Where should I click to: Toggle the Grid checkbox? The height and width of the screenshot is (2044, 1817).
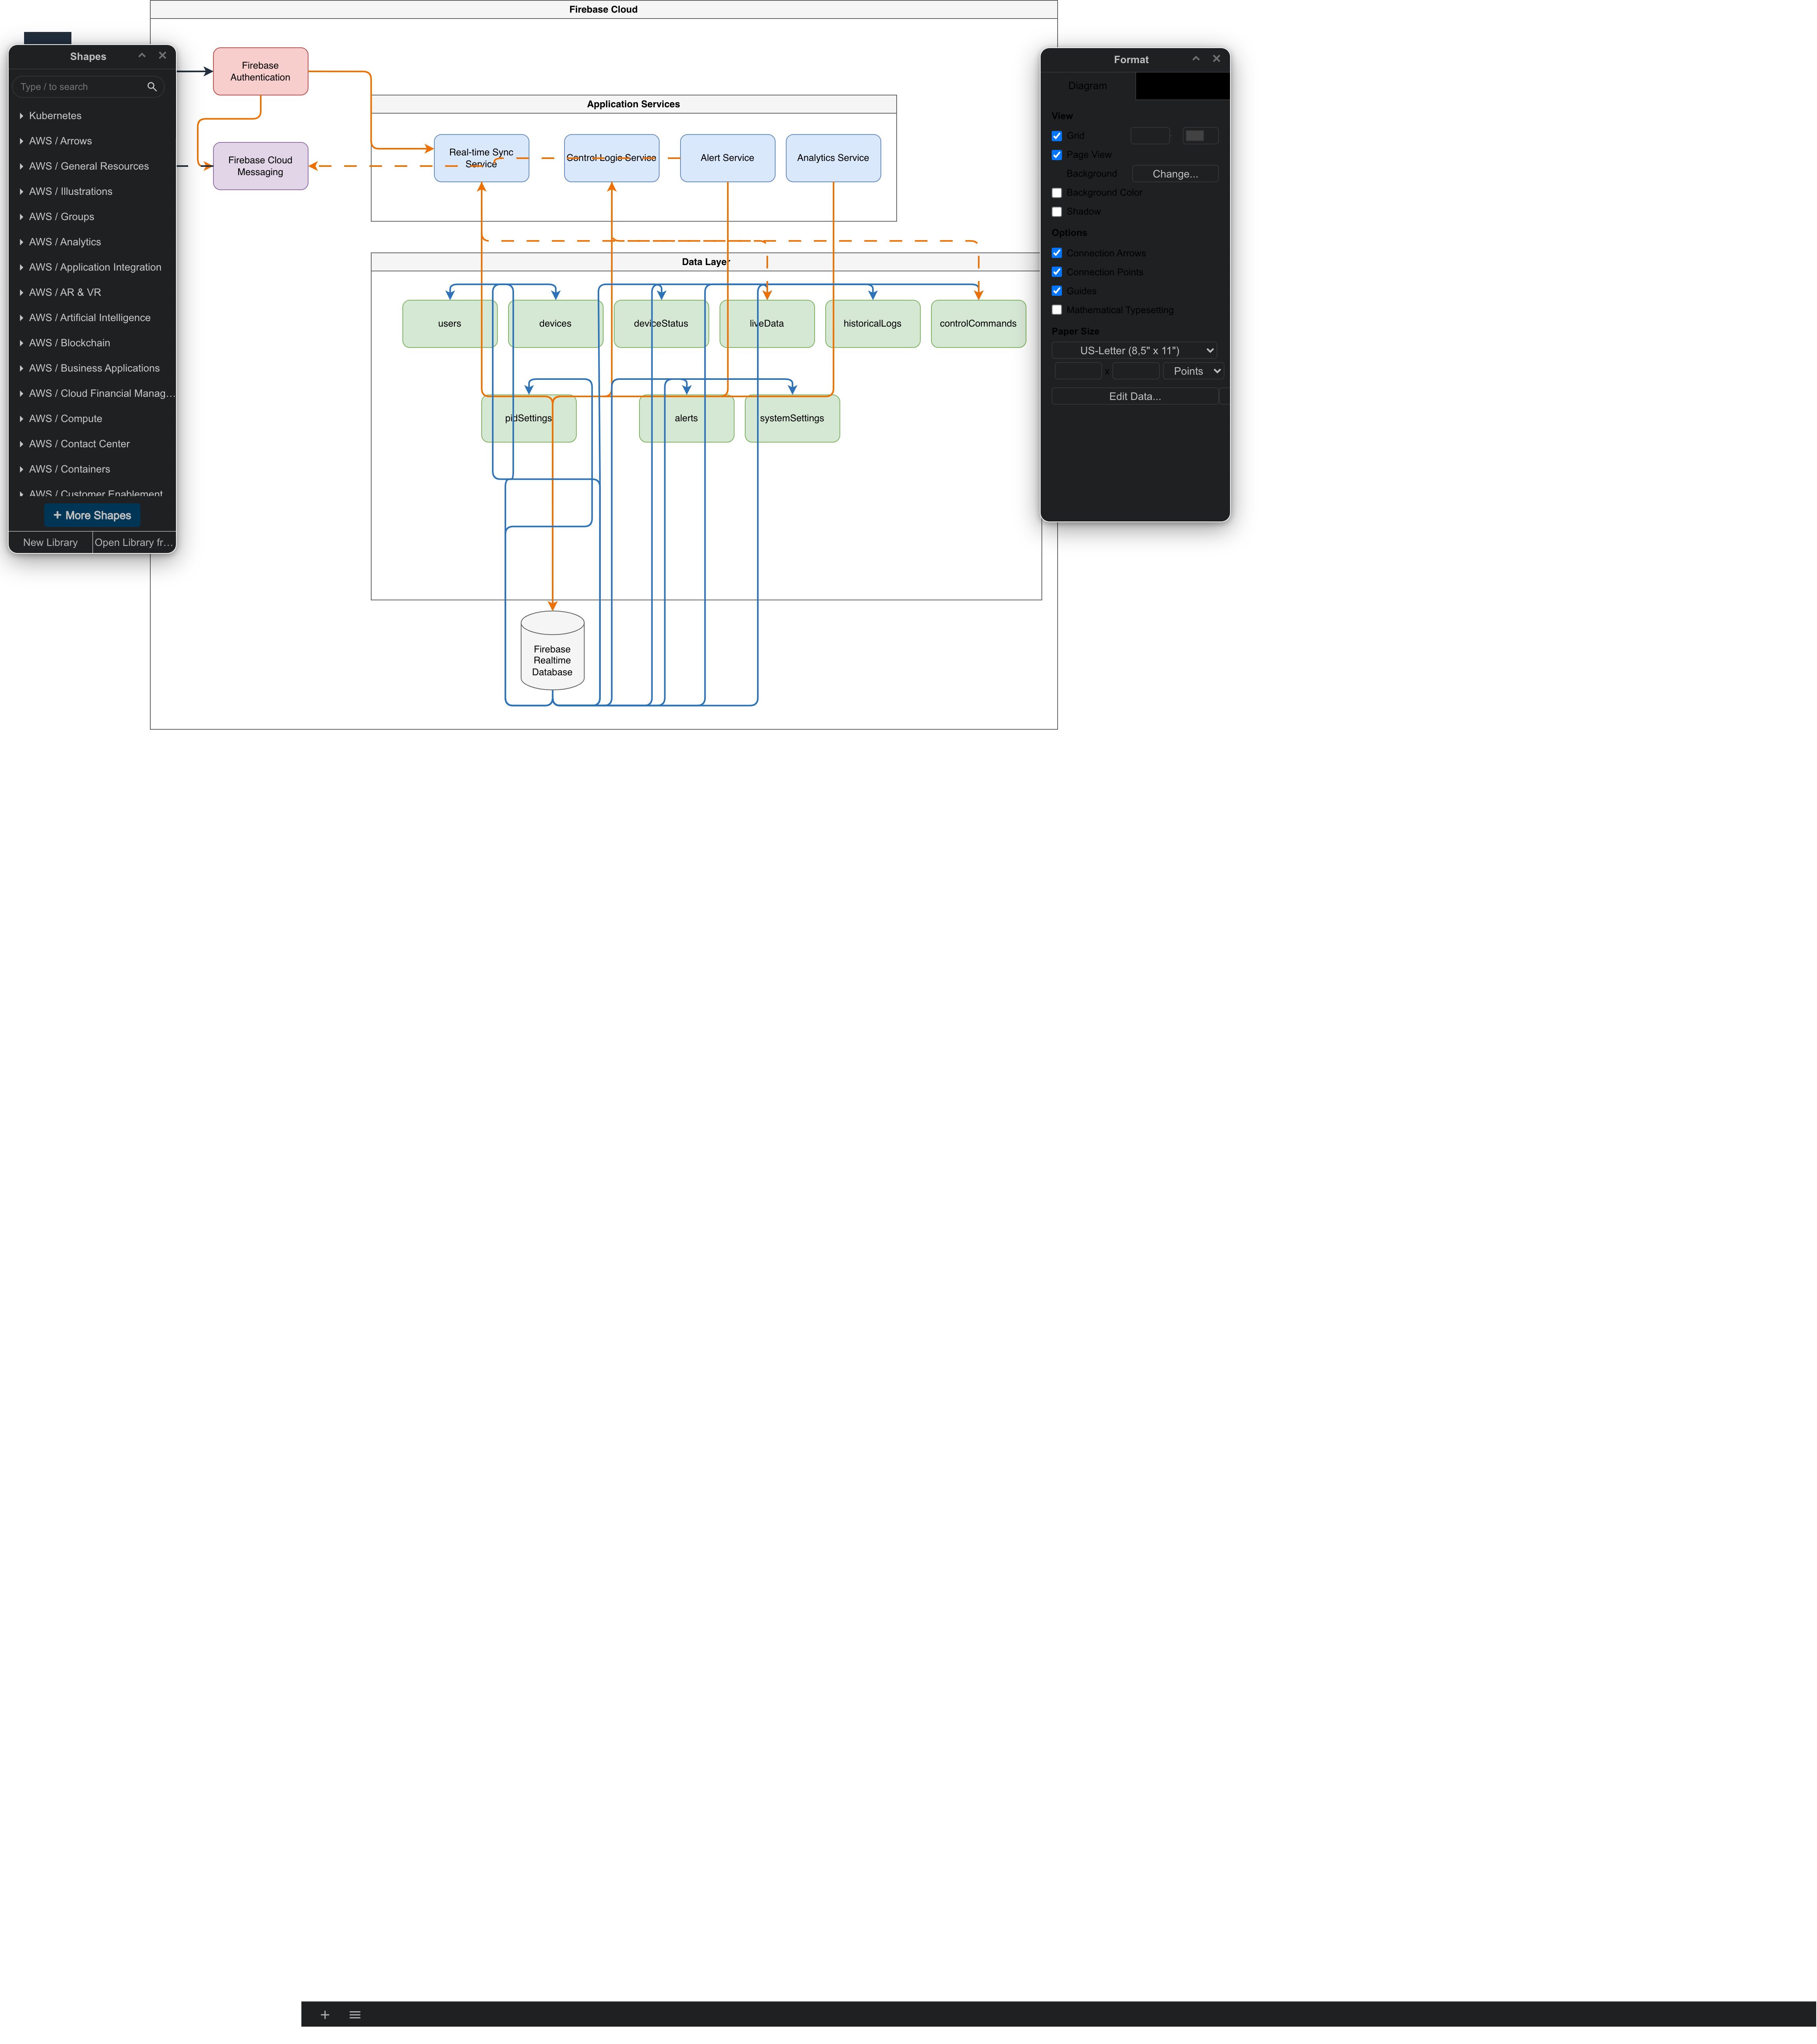(1057, 136)
